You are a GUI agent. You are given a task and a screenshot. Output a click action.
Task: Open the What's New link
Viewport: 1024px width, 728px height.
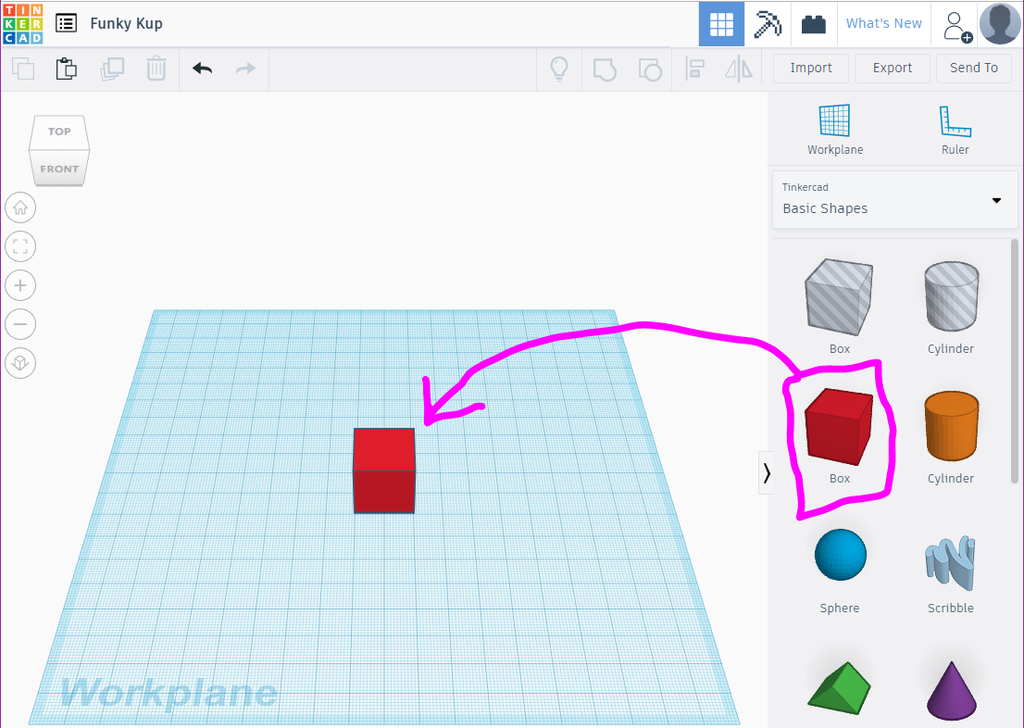pyautogui.click(x=884, y=24)
